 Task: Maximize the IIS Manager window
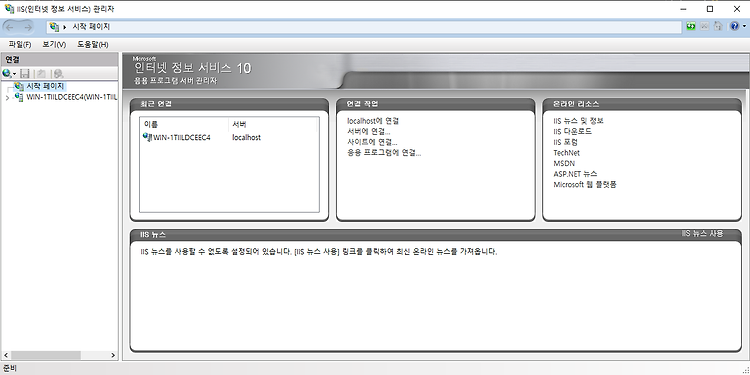pos(710,9)
